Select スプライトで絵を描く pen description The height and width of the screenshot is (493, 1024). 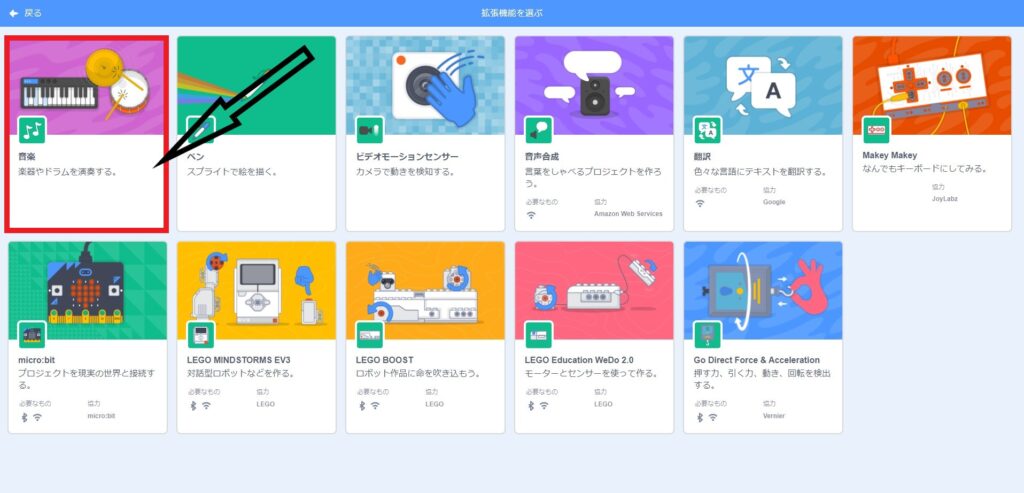pos(232,172)
